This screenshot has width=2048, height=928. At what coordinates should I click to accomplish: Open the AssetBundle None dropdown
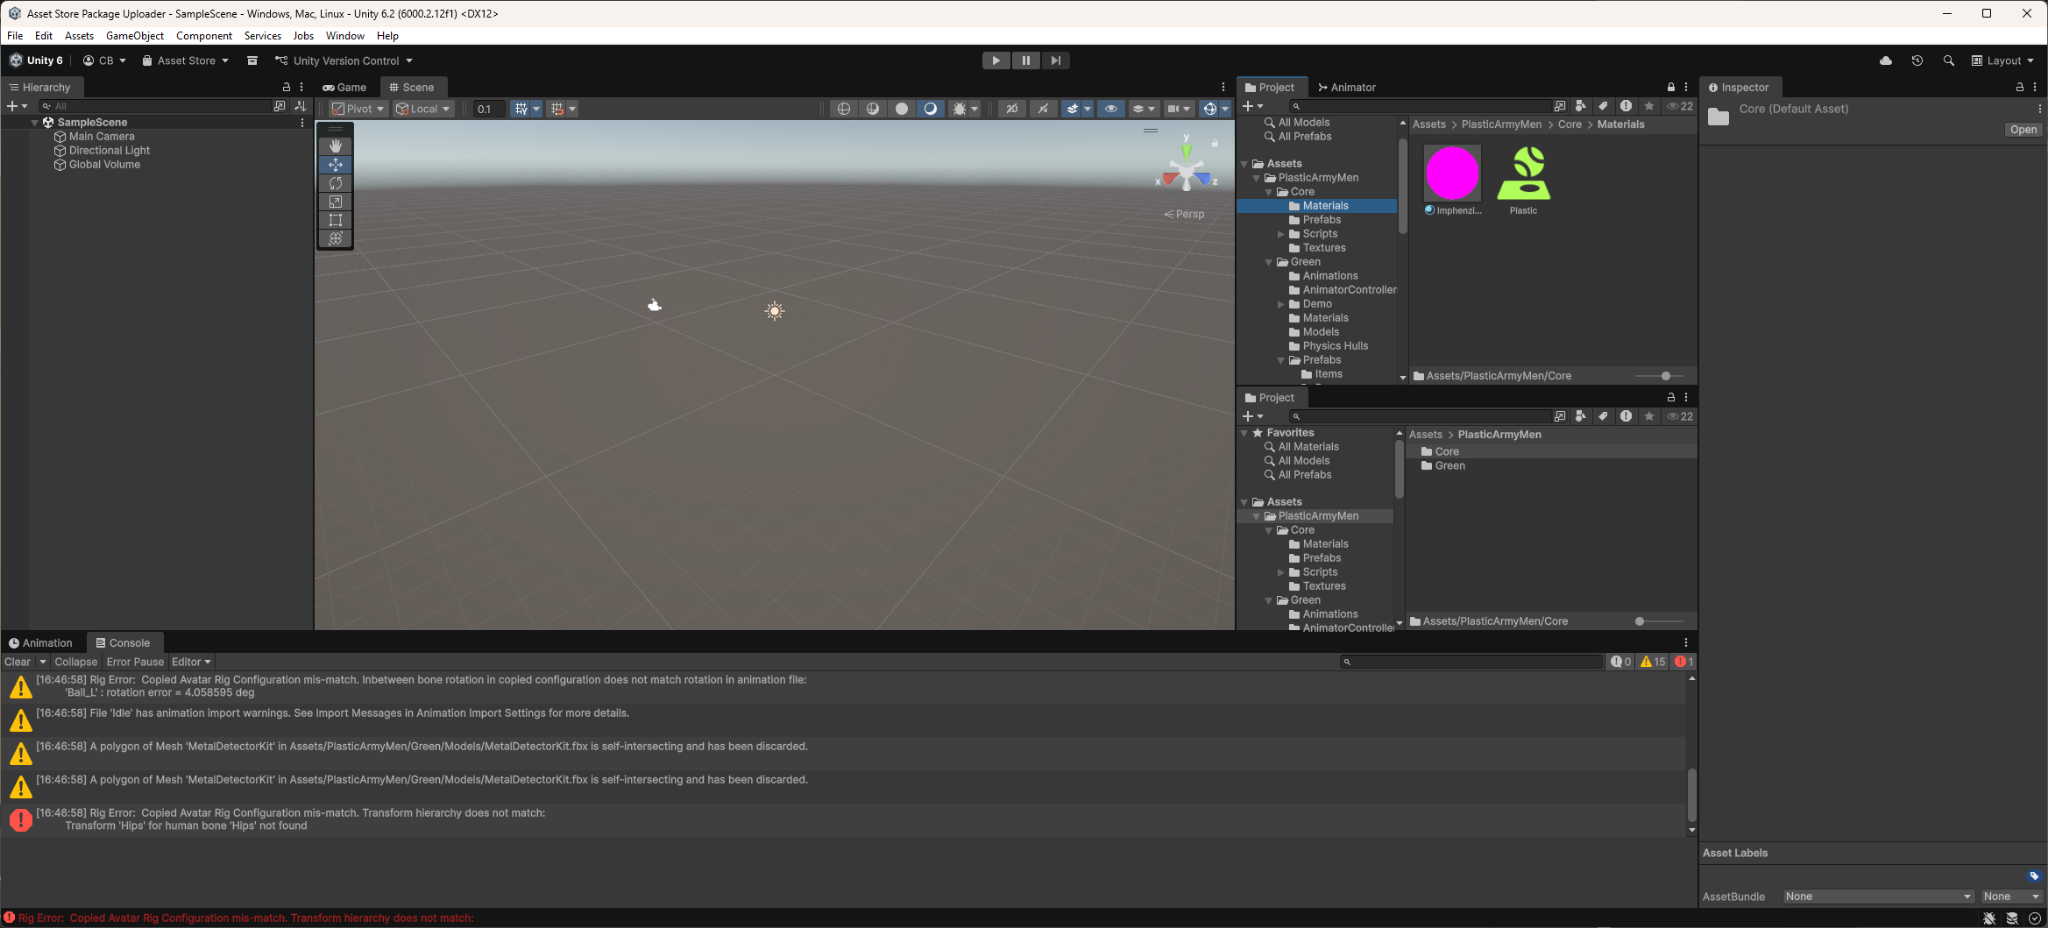tap(1878, 897)
